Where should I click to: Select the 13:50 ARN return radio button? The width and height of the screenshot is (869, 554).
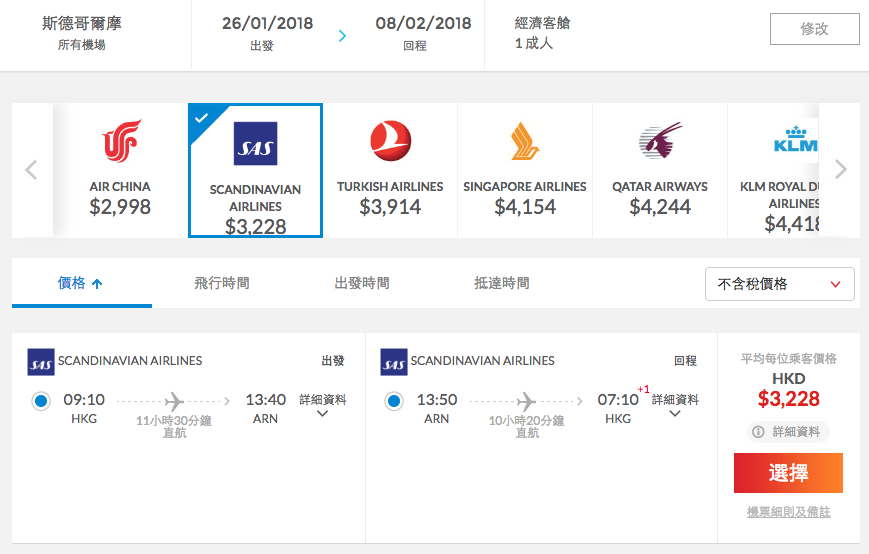pyautogui.click(x=393, y=401)
